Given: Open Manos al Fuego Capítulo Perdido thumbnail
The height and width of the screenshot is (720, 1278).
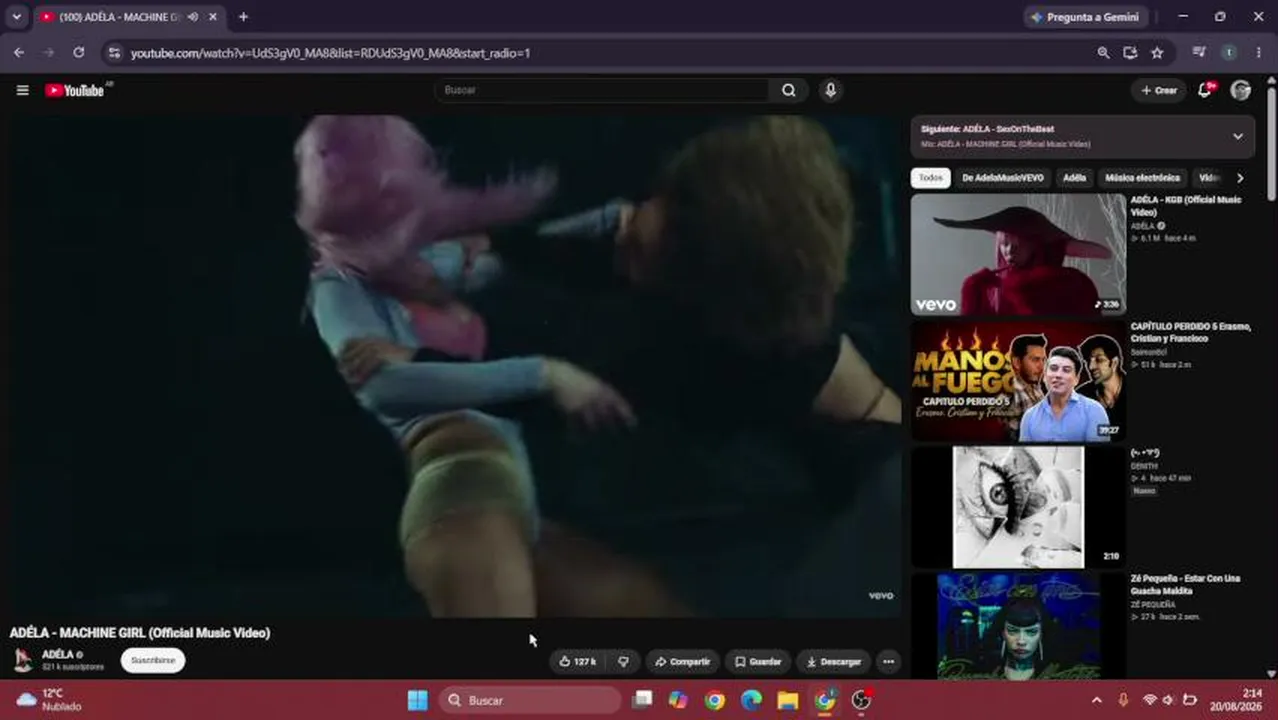Looking at the screenshot, I should point(1018,381).
